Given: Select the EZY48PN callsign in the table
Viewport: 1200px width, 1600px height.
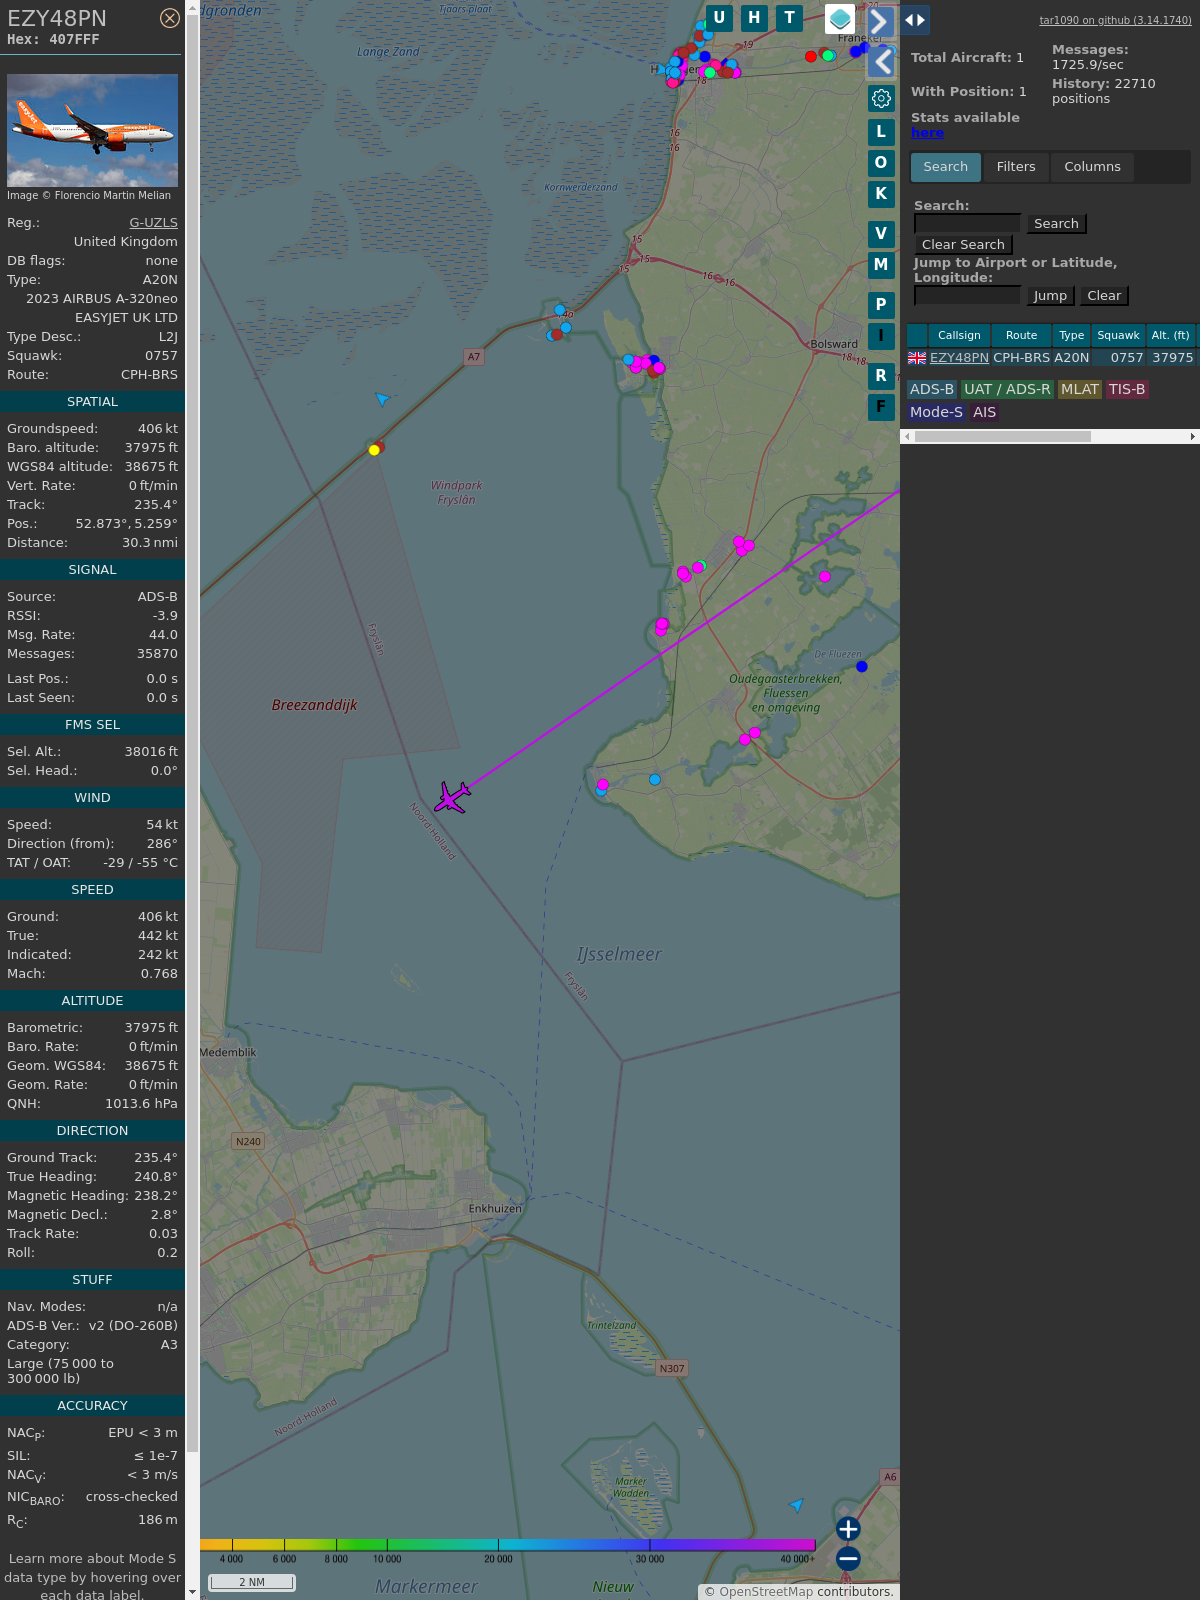Looking at the screenshot, I should click(959, 358).
